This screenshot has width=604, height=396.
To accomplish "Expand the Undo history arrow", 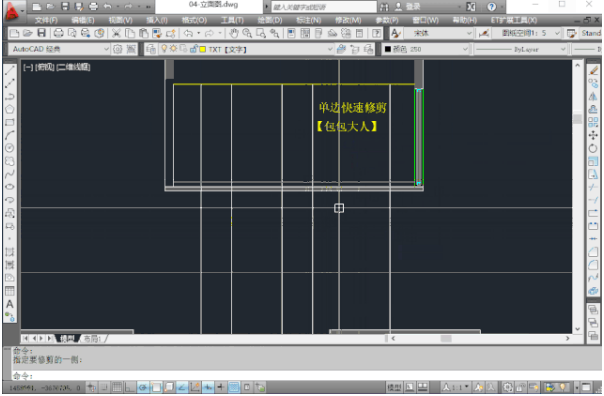I will click(x=199, y=34).
